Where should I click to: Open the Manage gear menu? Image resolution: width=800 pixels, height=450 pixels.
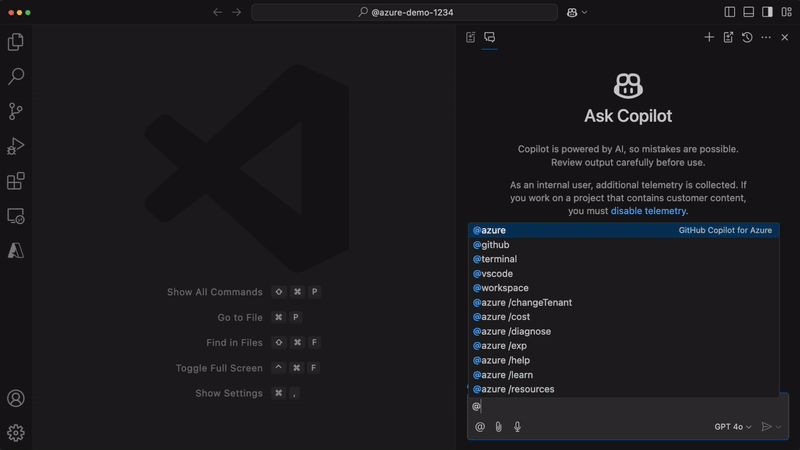(16, 433)
